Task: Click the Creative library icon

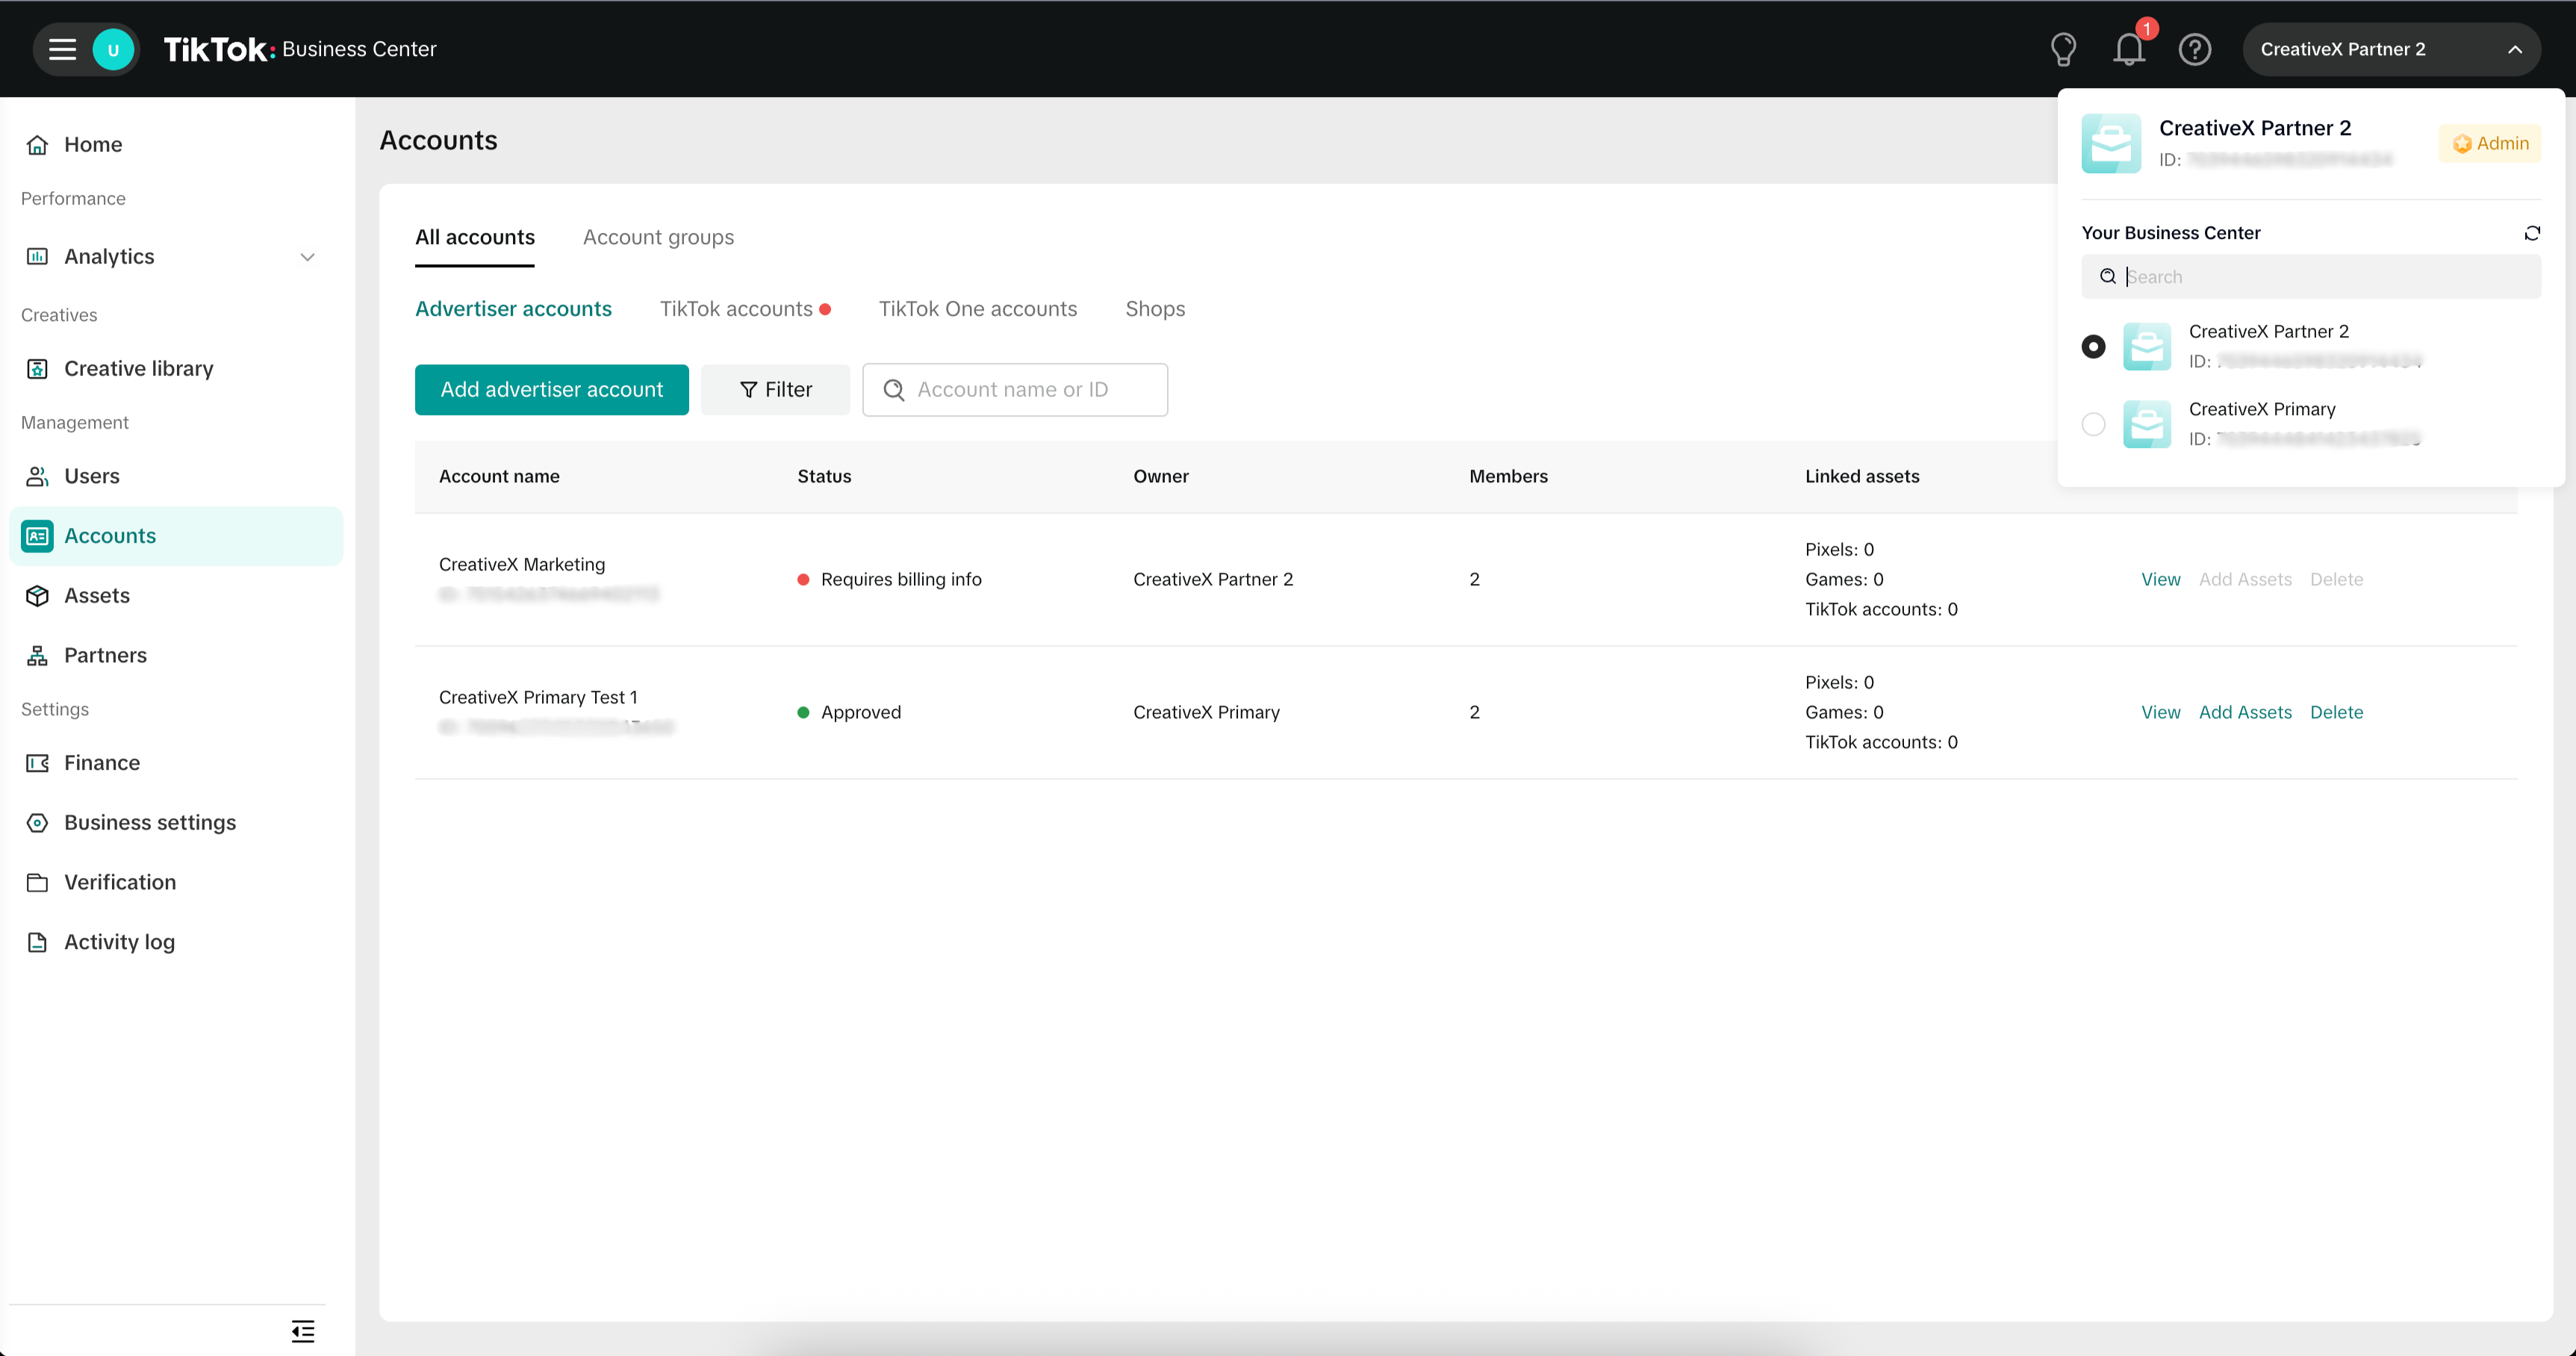Action: tap(37, 369)
